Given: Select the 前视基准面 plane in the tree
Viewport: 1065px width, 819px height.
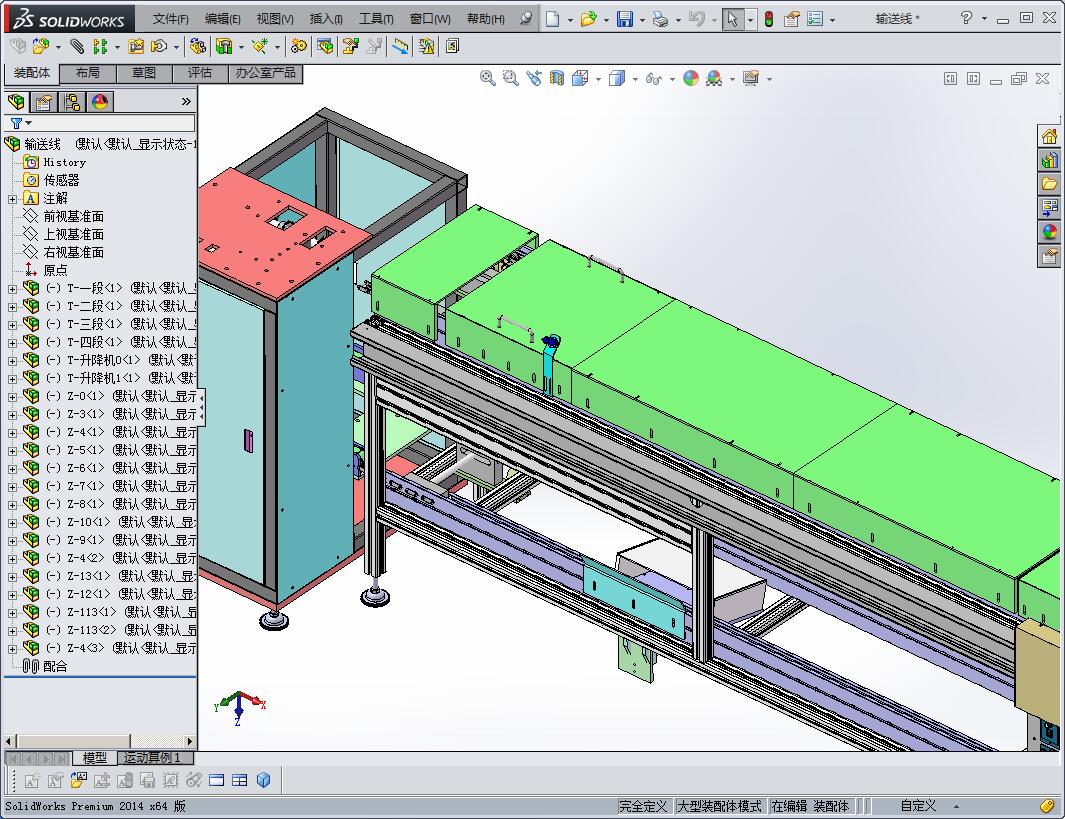Looking at the screenshot, I should (73, 216).
